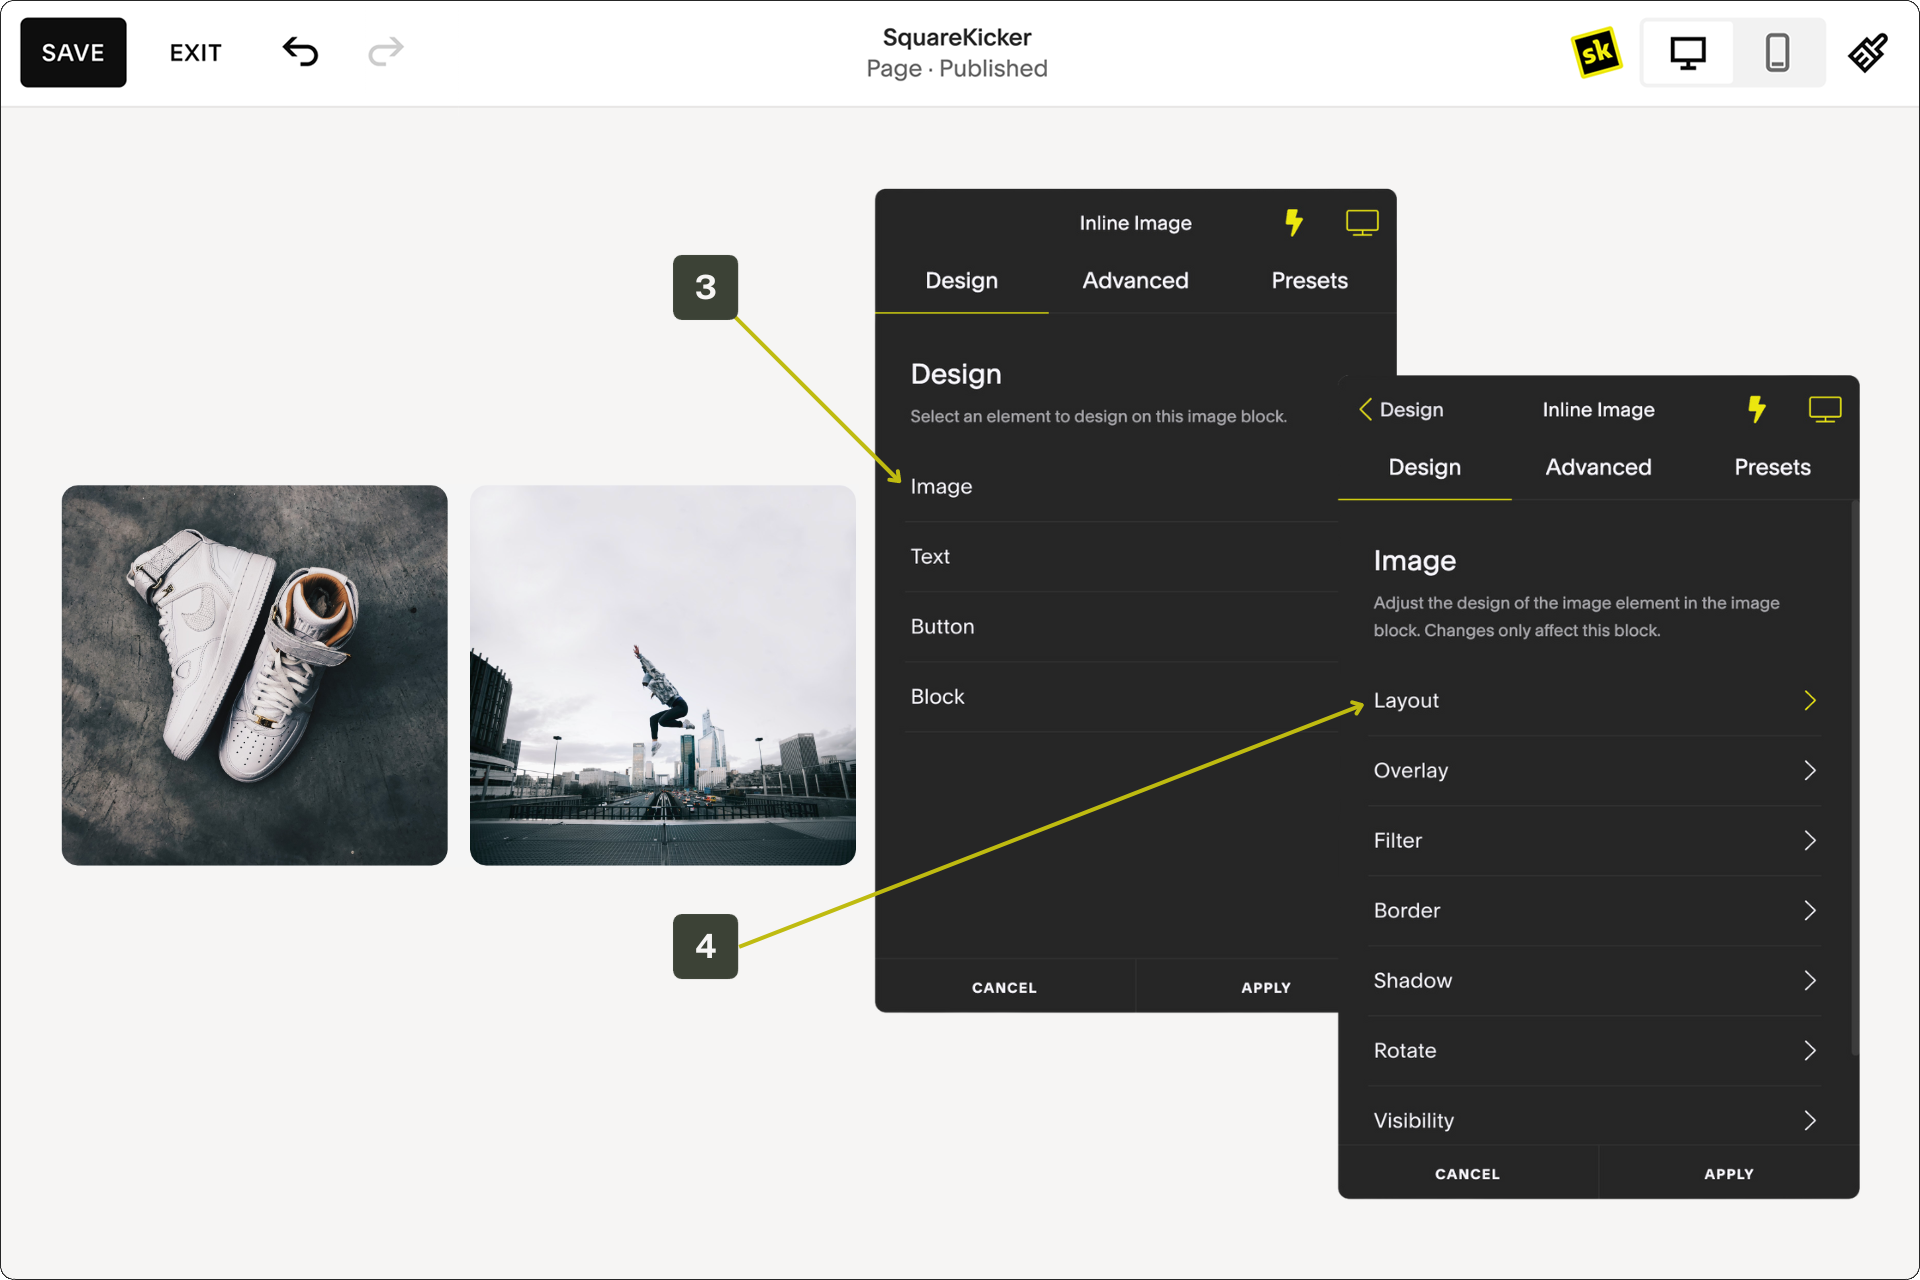The width and height of the screenshot is (1920, 1280).
Task: Select the Block element option
Action: (937, 696)
